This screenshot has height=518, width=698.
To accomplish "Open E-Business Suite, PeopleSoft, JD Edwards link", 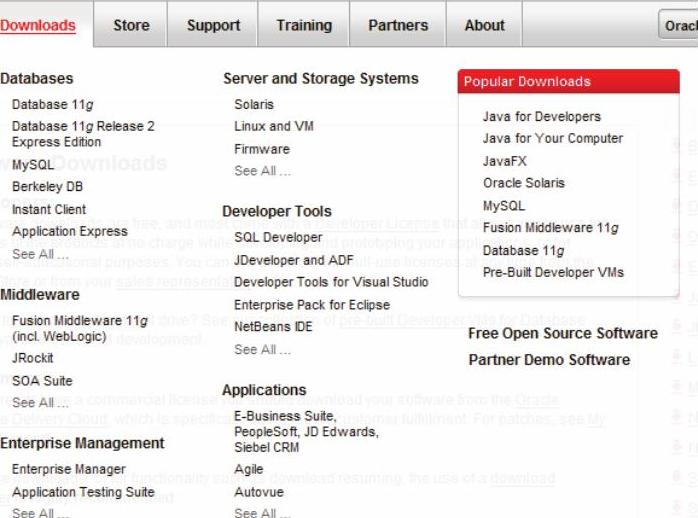I will click(x=306, y=432).
